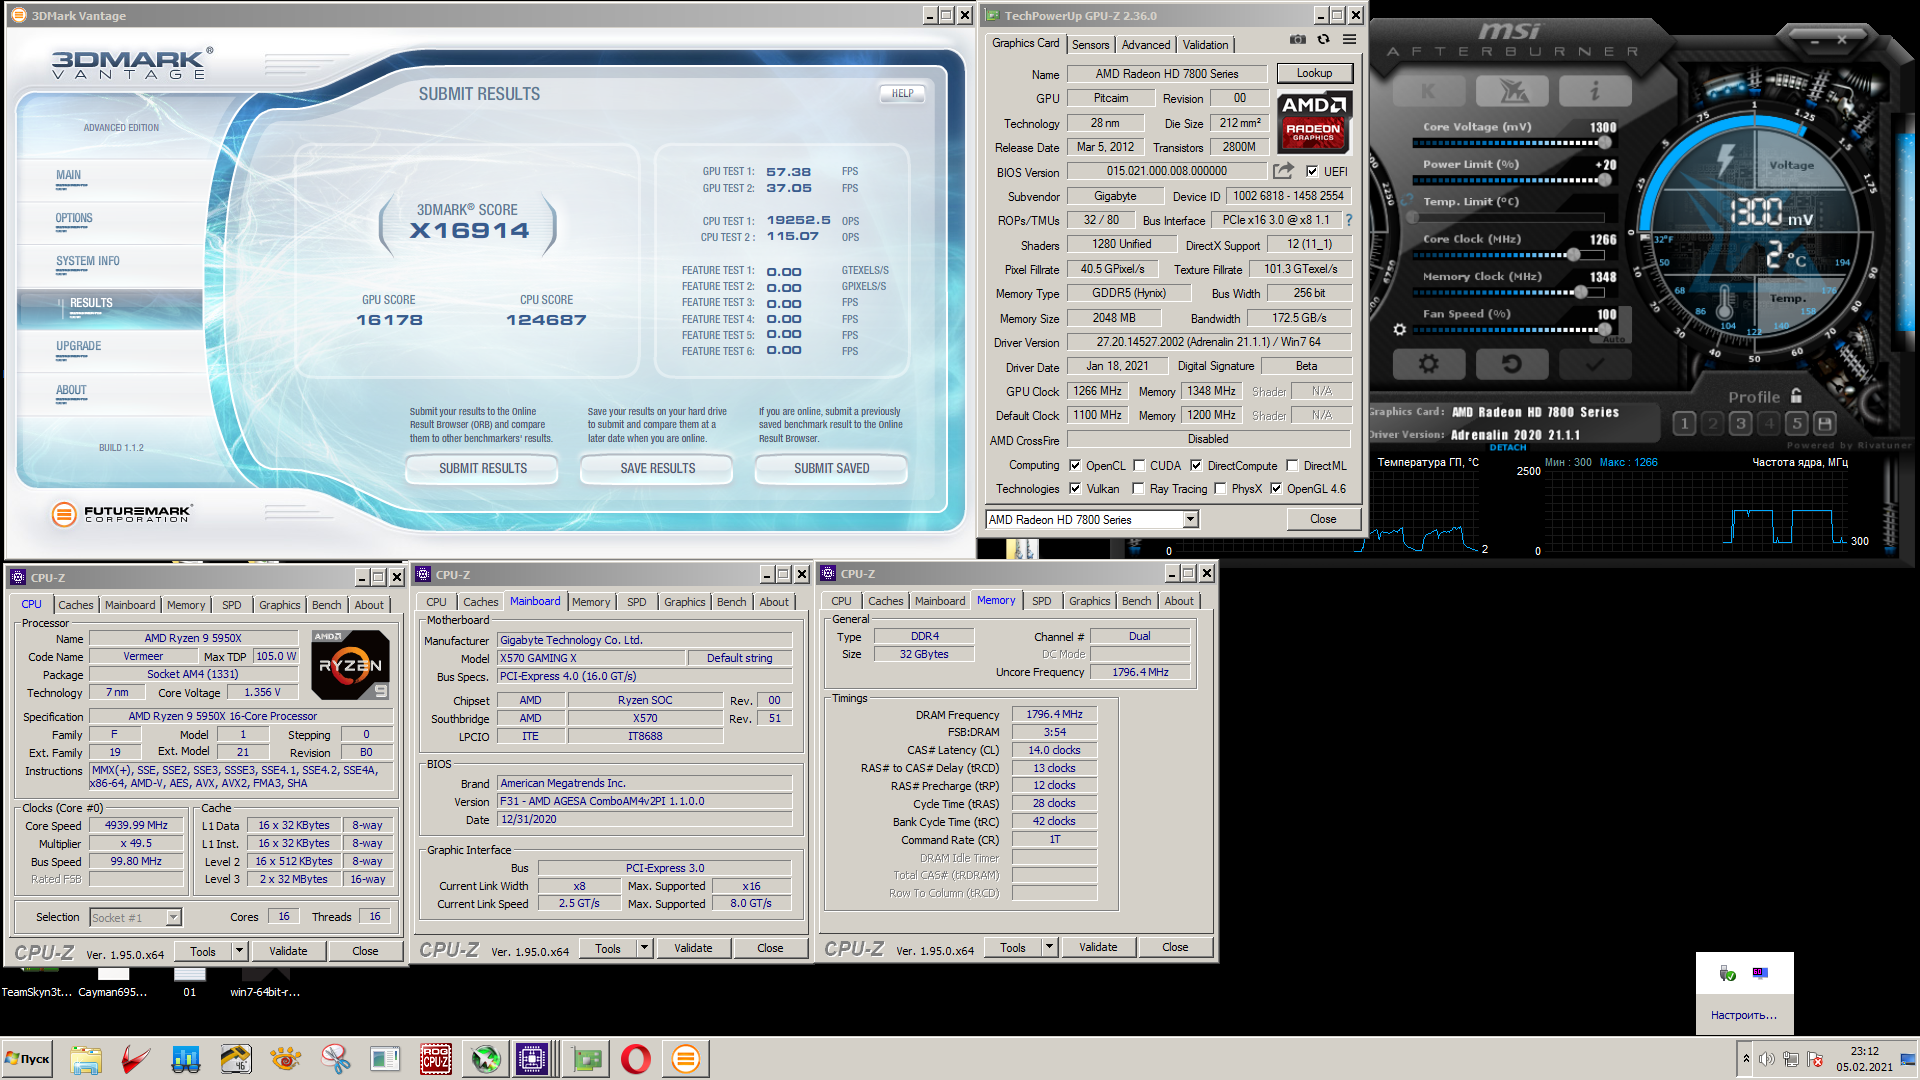This screenshot has width=1920, height=1080.
Task: Toggle Ray Tracing checkbox
Action: 1138,488
